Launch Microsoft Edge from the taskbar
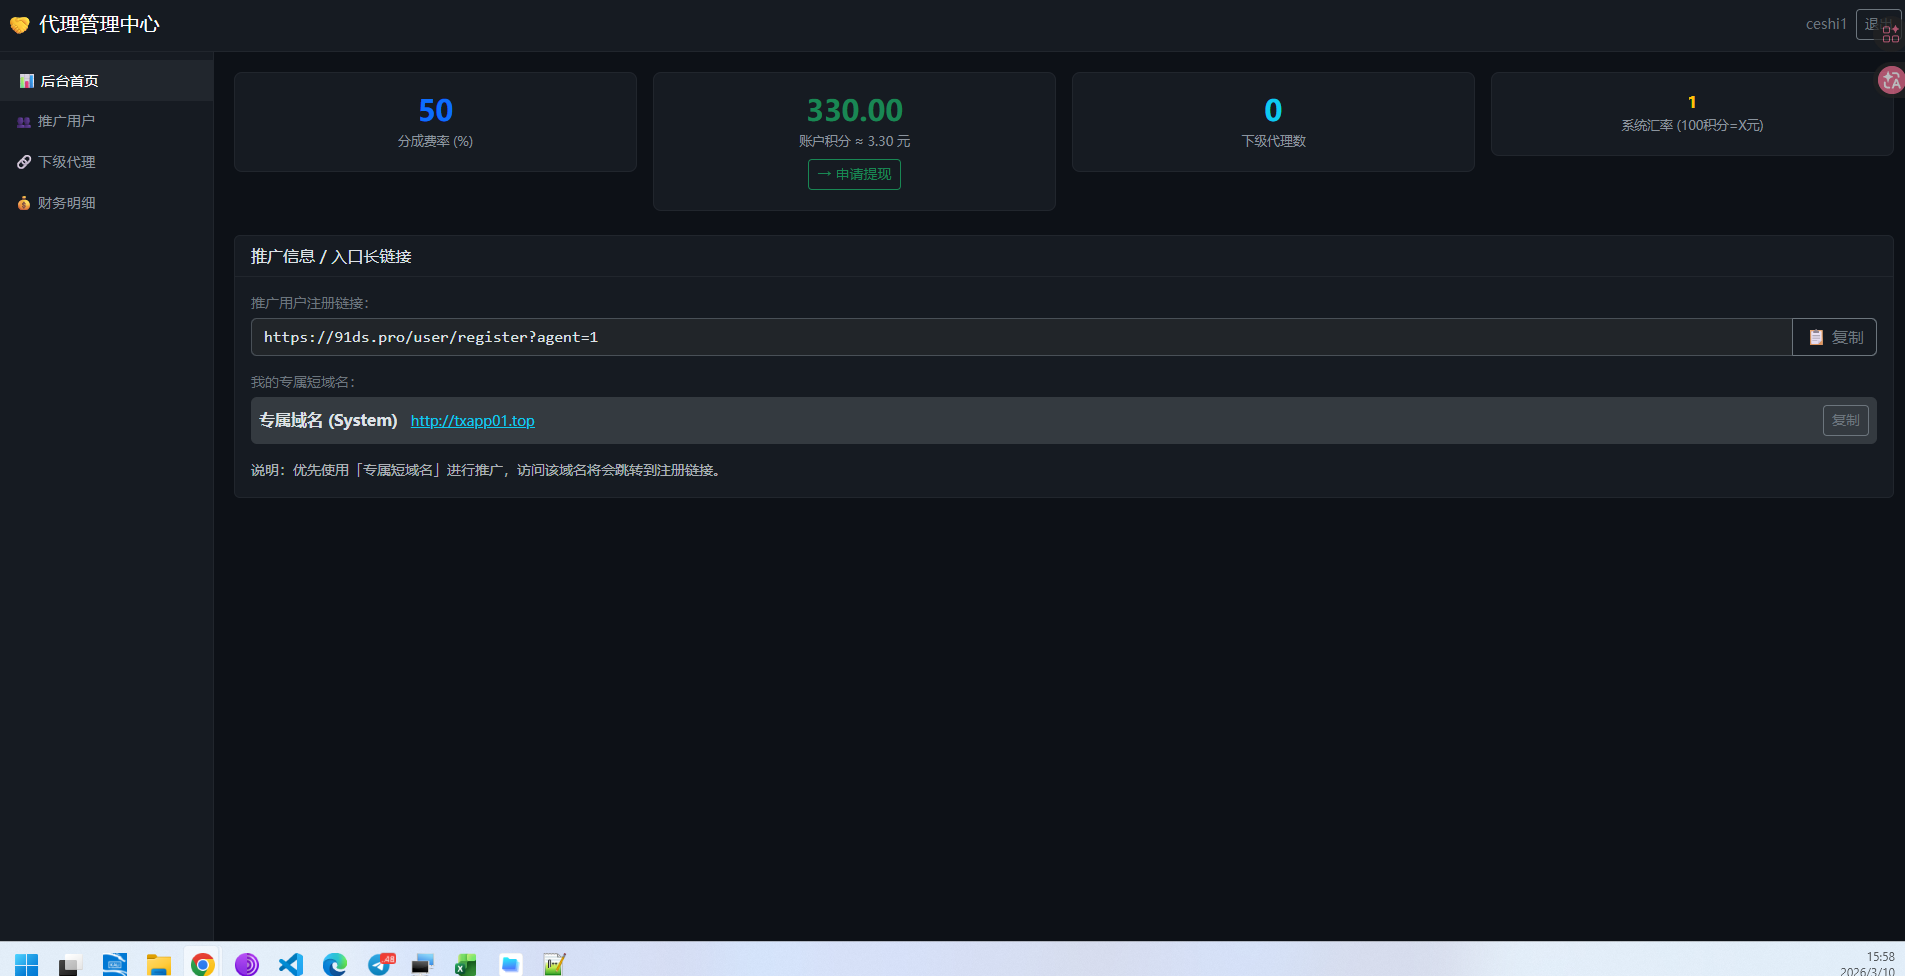Screen dimensions: 1905x976 334,964
